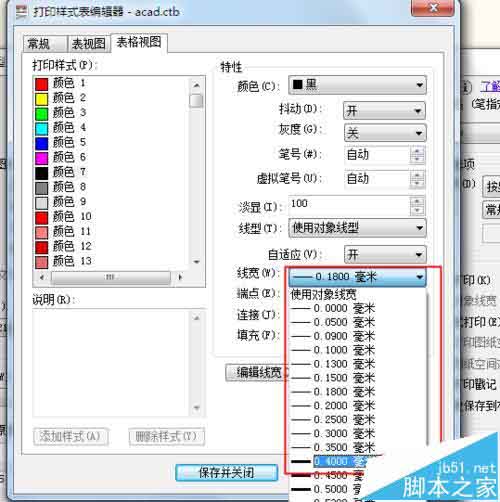The width and height of the screenshot is (500, 502).
Task: Click the style list horizontal scroll-right arrow
Action: coord(180,277)
